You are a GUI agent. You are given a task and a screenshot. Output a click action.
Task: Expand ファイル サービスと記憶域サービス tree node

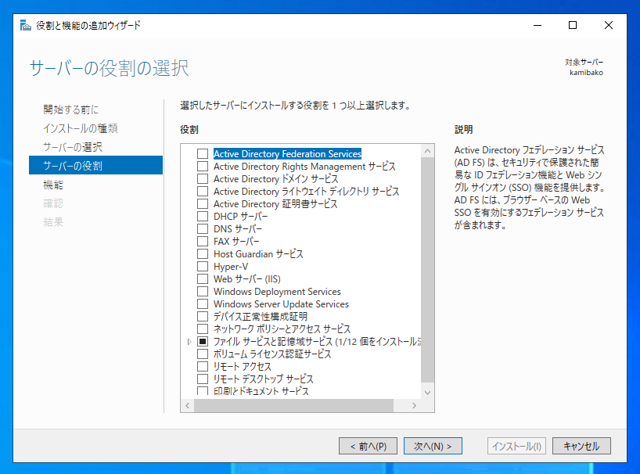pyautogui.click(x=189, y=342)
